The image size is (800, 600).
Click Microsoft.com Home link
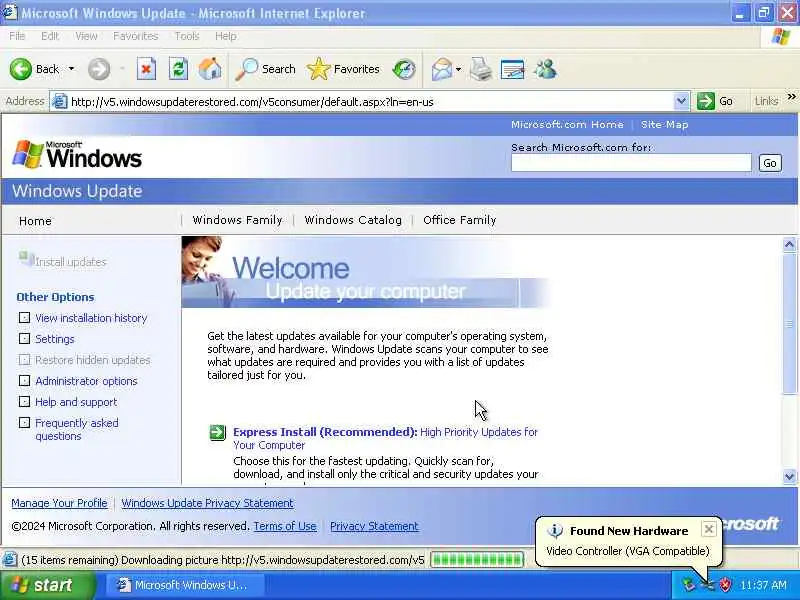(x=567, y=124)
